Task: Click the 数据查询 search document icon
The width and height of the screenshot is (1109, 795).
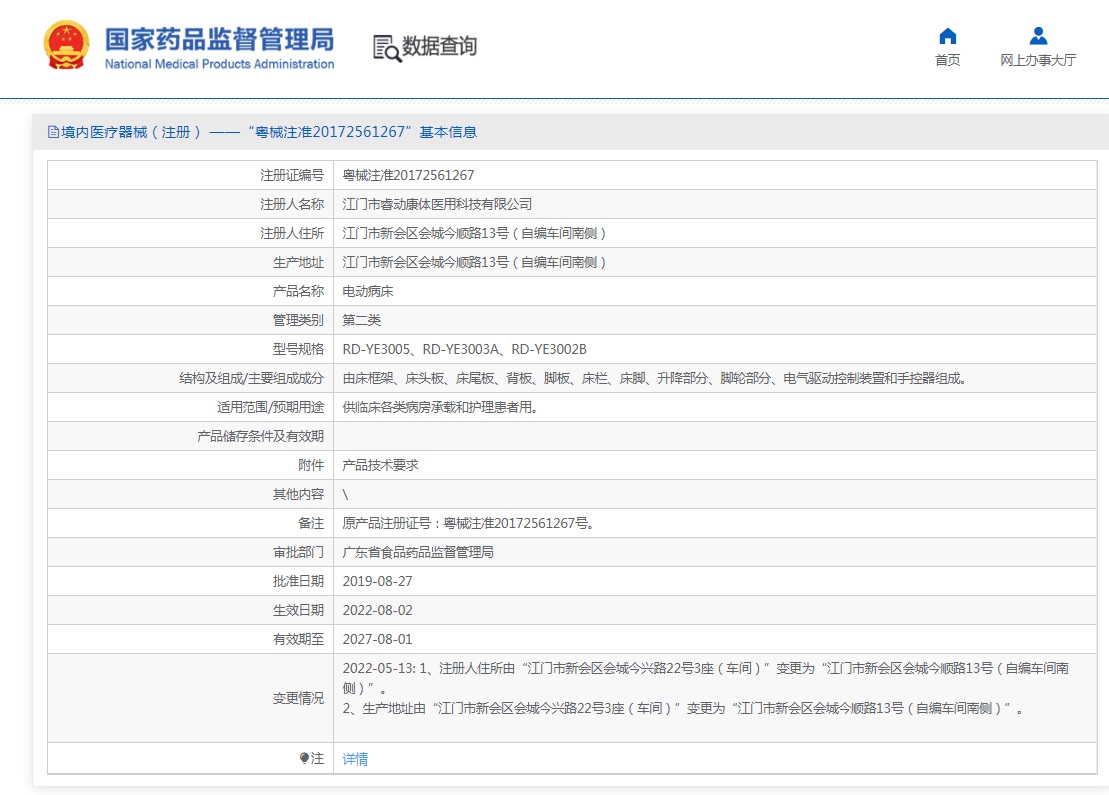Action: pos(387,48)
